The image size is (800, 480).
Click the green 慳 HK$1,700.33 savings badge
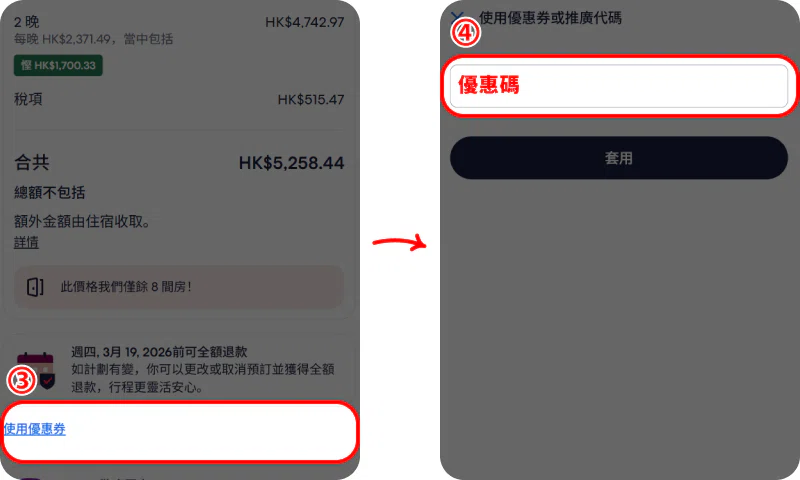(x=58, y=65)
